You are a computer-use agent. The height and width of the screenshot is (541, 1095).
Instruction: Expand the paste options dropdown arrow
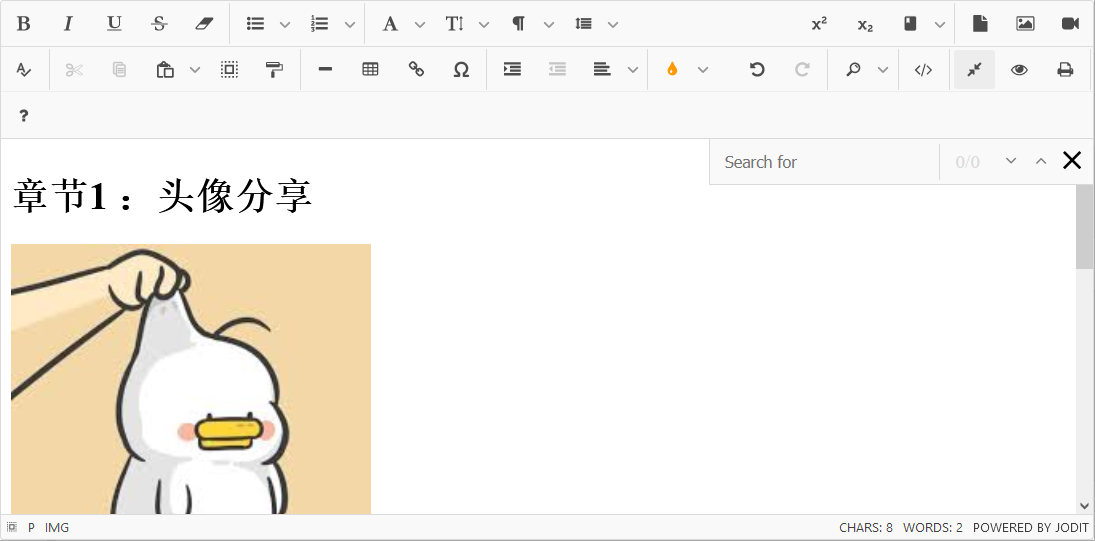(x=195, y=70)
